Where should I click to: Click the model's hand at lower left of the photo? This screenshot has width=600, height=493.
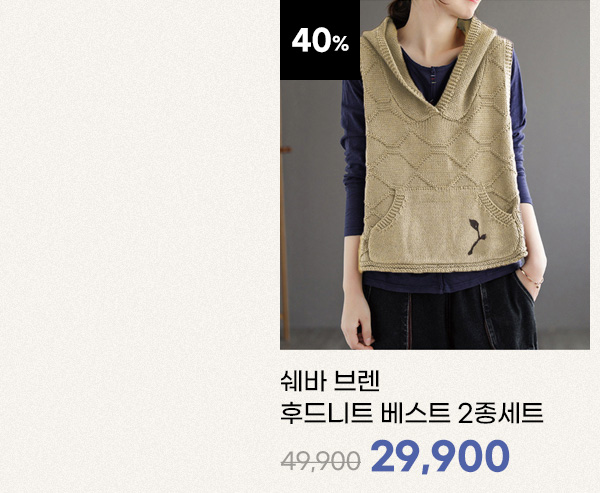pos(357,325)
